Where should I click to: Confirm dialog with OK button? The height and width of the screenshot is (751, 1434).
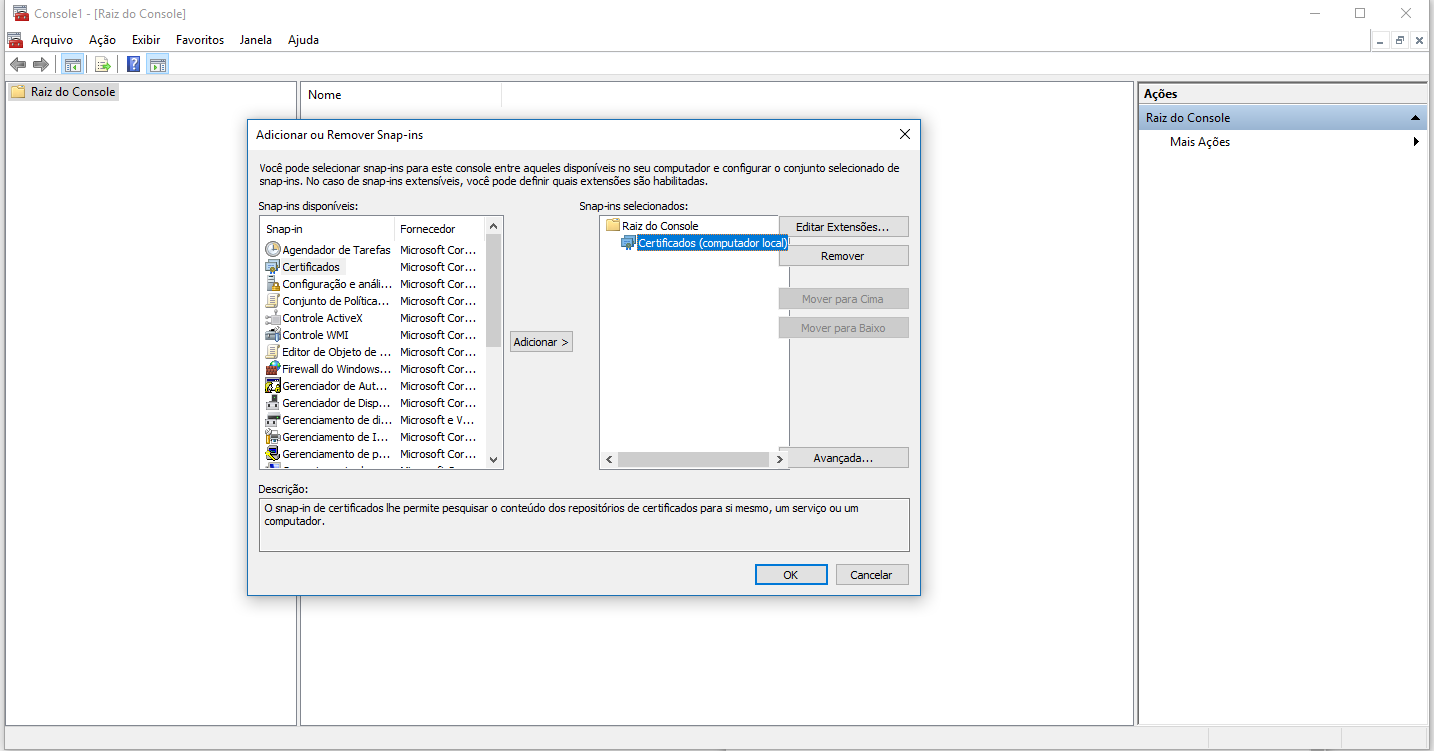(791, 575)
